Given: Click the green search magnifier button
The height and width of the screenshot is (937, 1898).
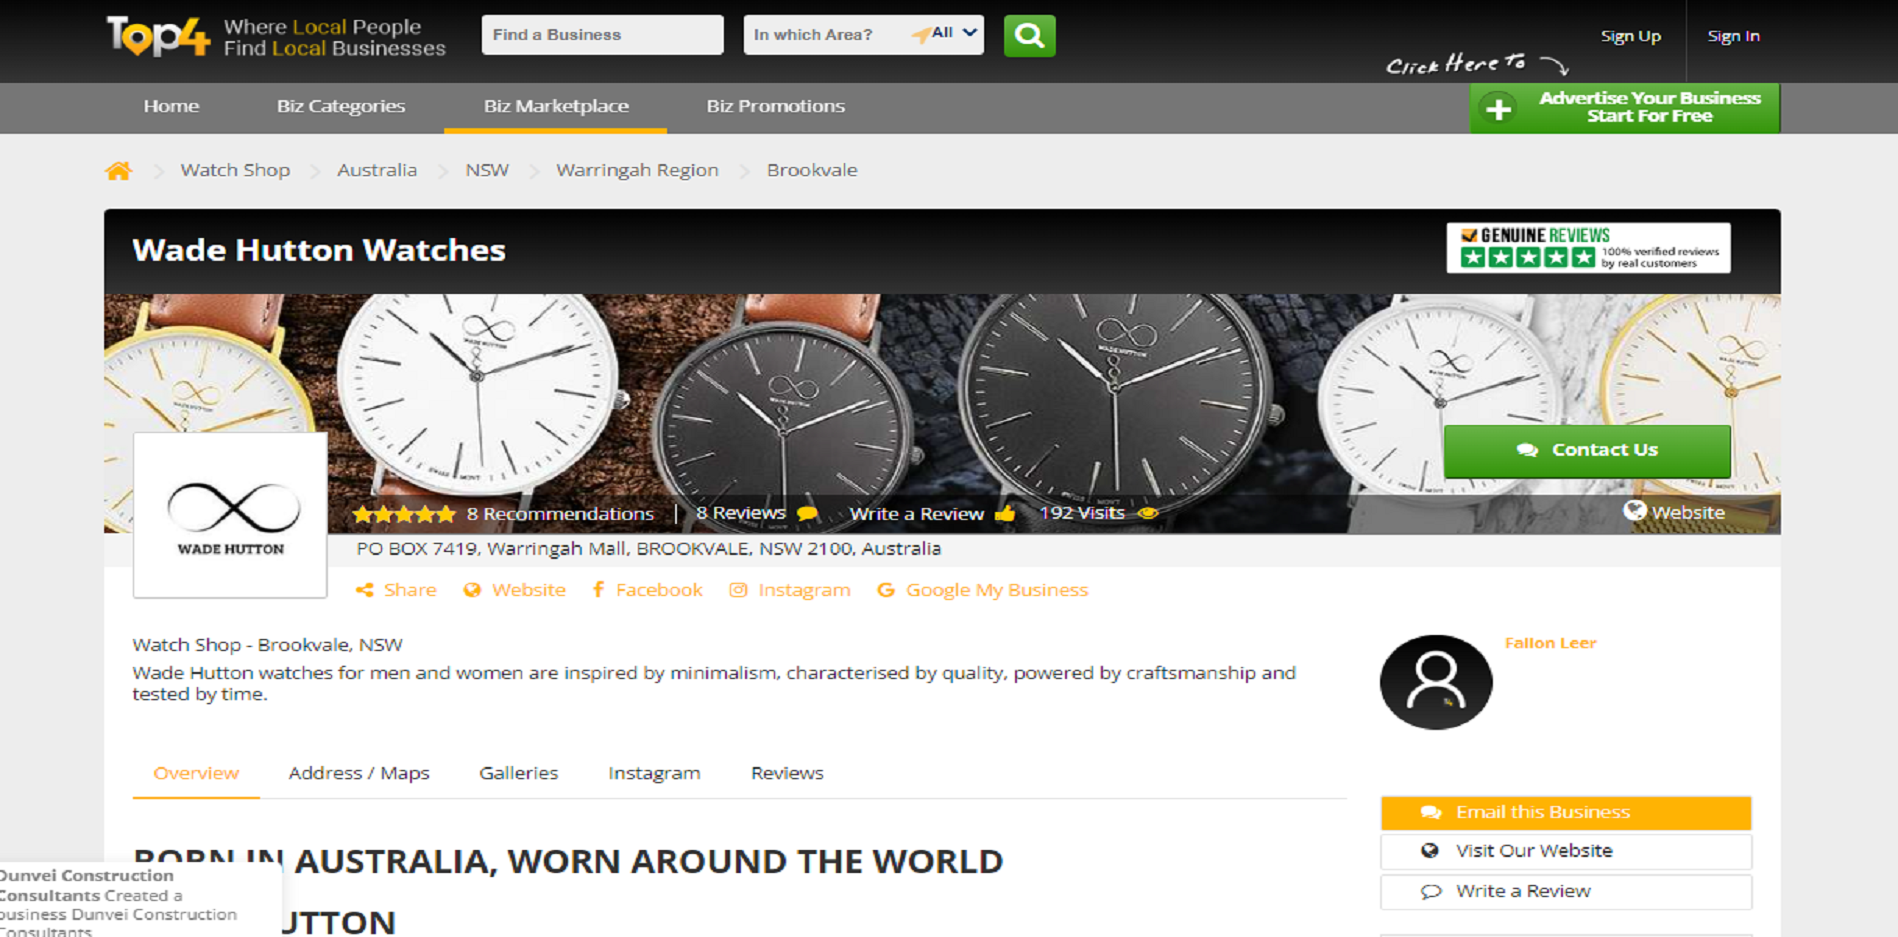Looking at the screenshot, I should click(1029, 36).
